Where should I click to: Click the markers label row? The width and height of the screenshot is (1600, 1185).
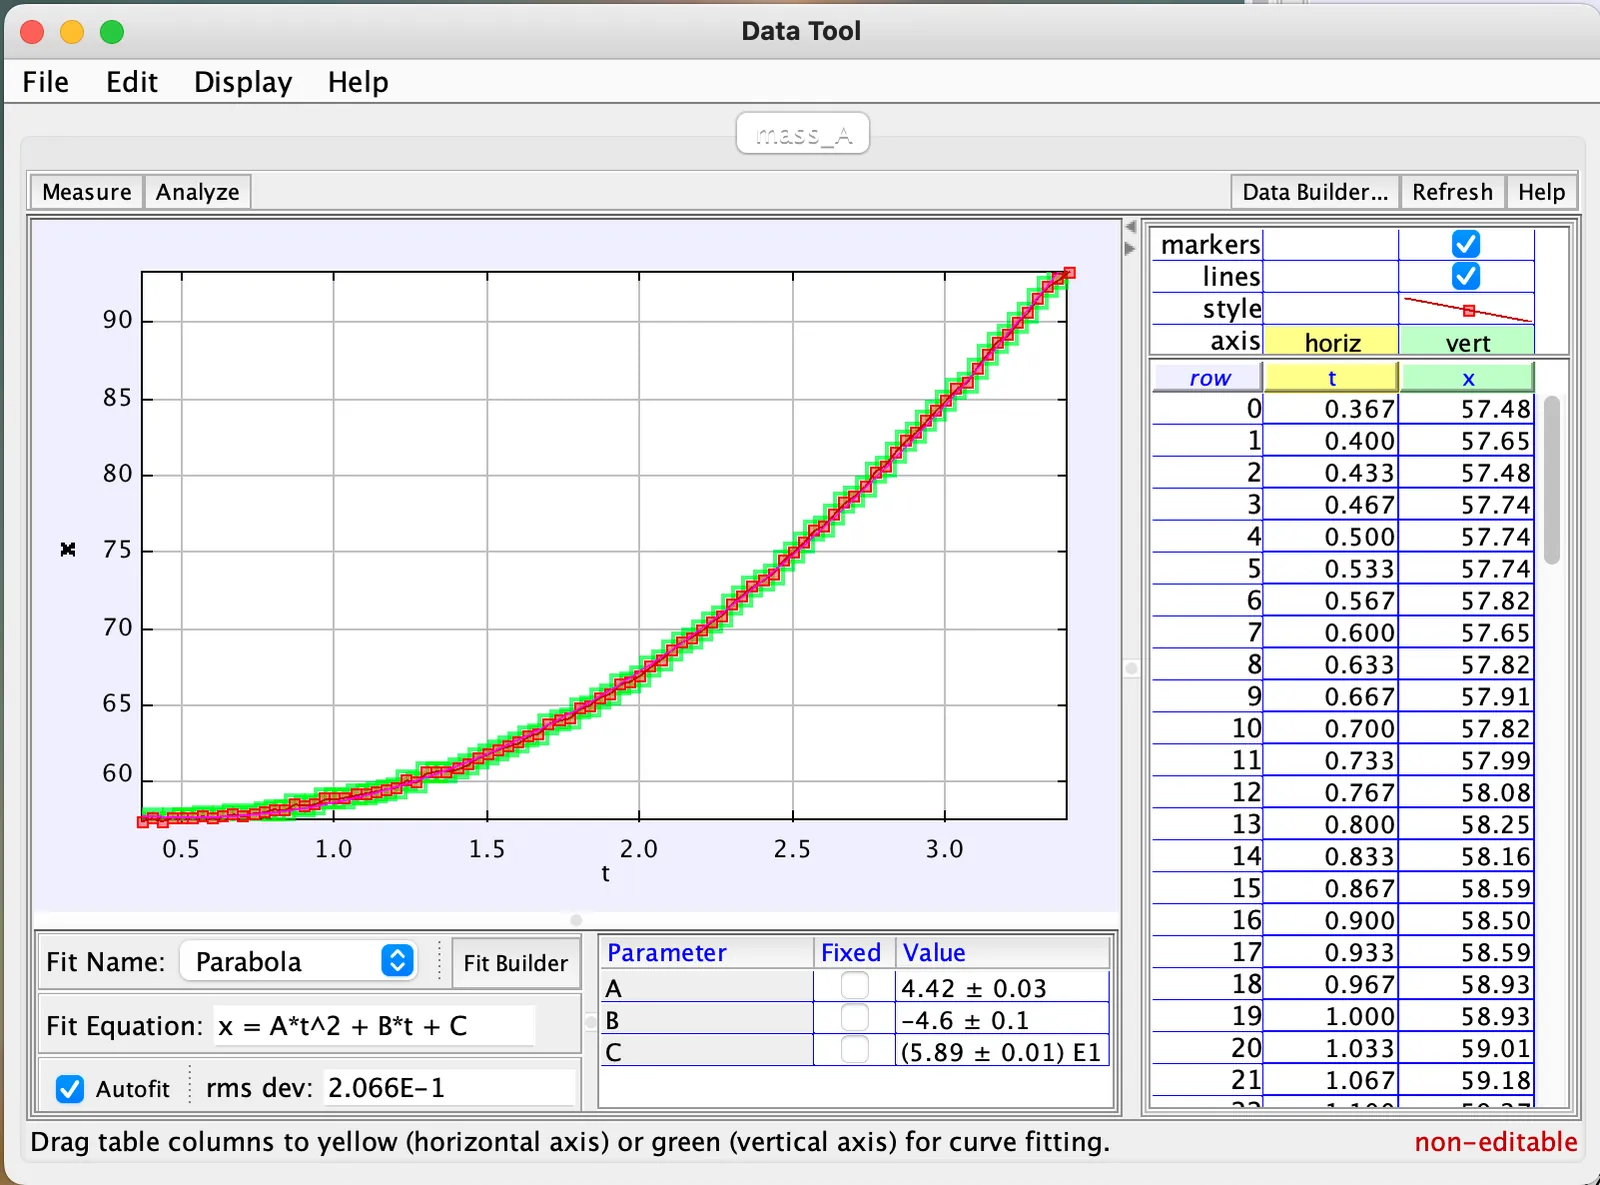click(1208, 245)
